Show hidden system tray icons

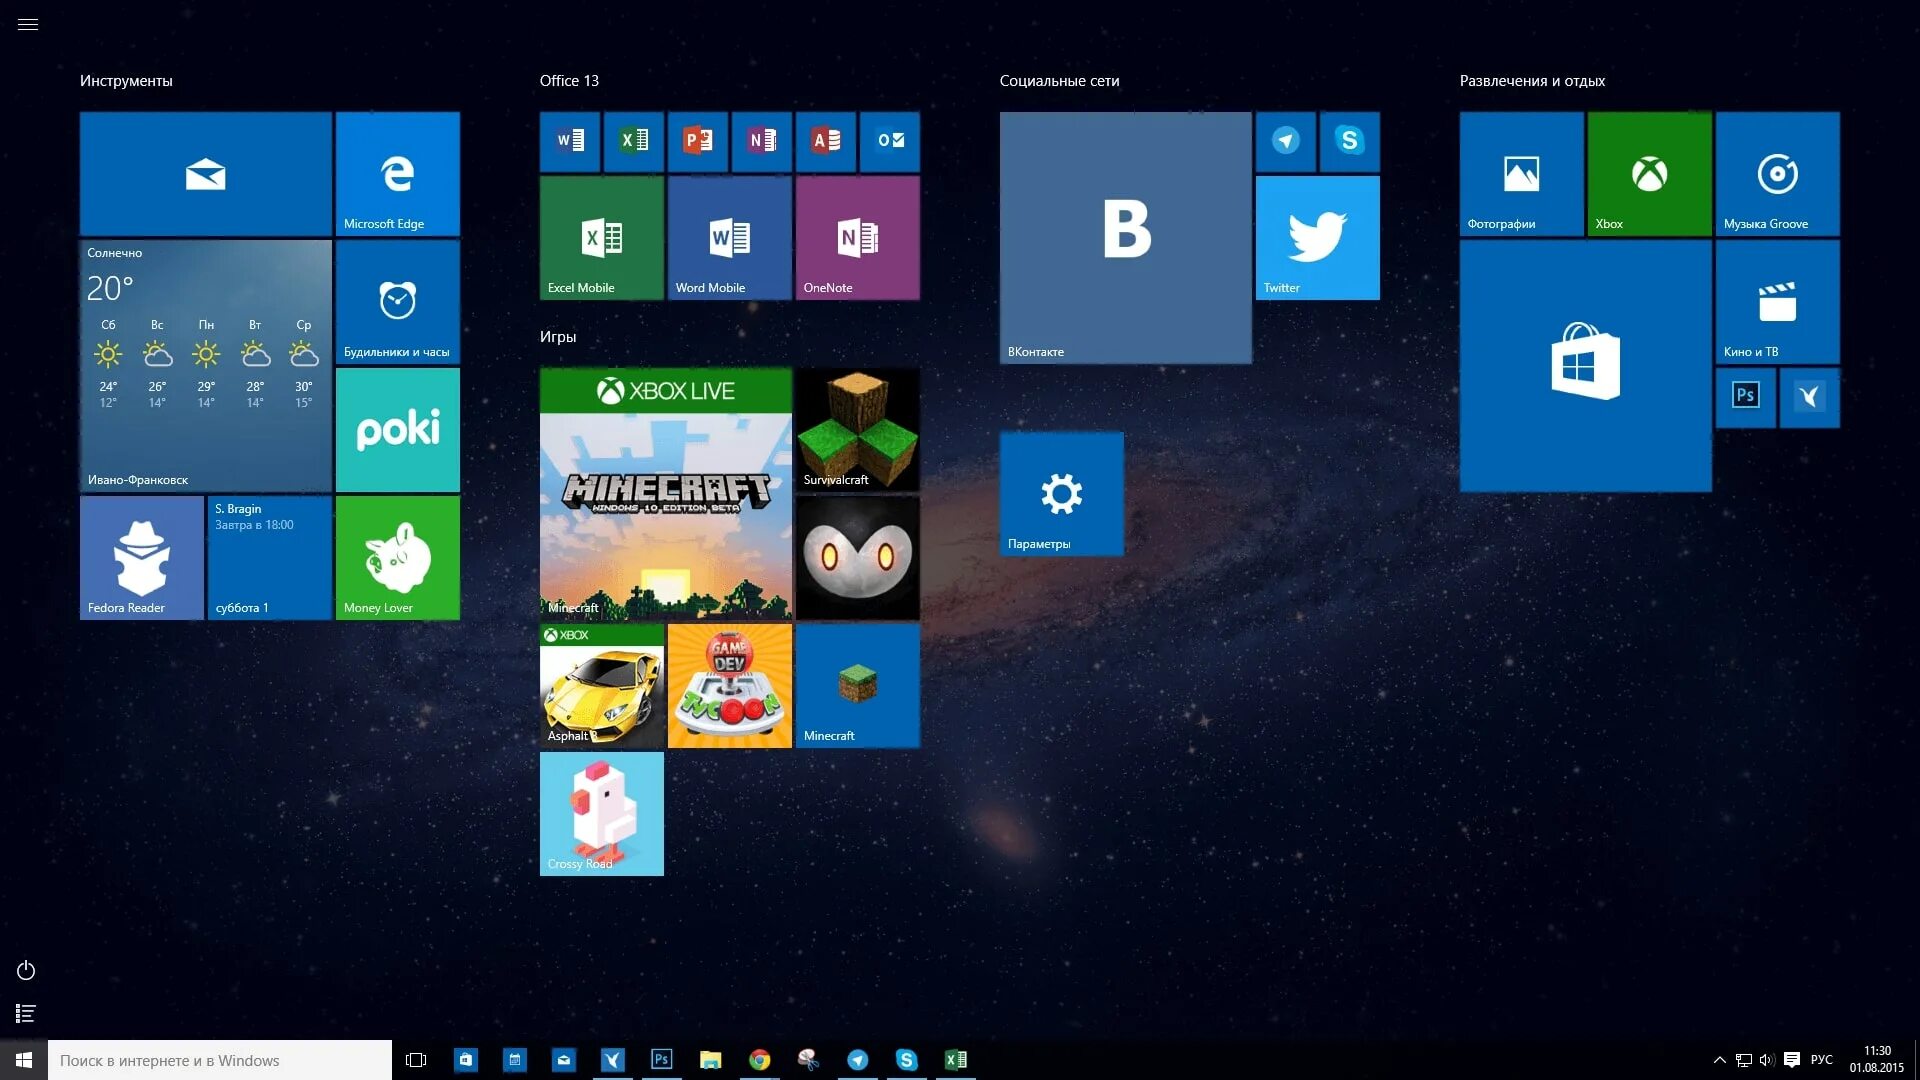(x=1719, y=1060)
